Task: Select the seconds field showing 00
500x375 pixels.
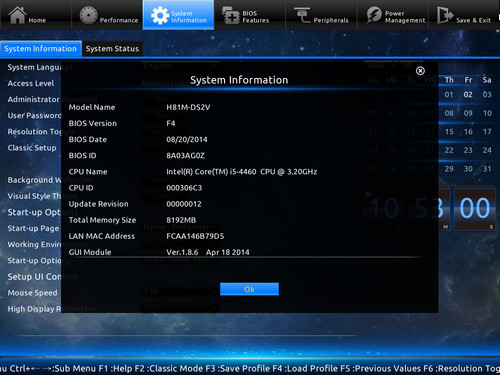Action: (475, 209)
